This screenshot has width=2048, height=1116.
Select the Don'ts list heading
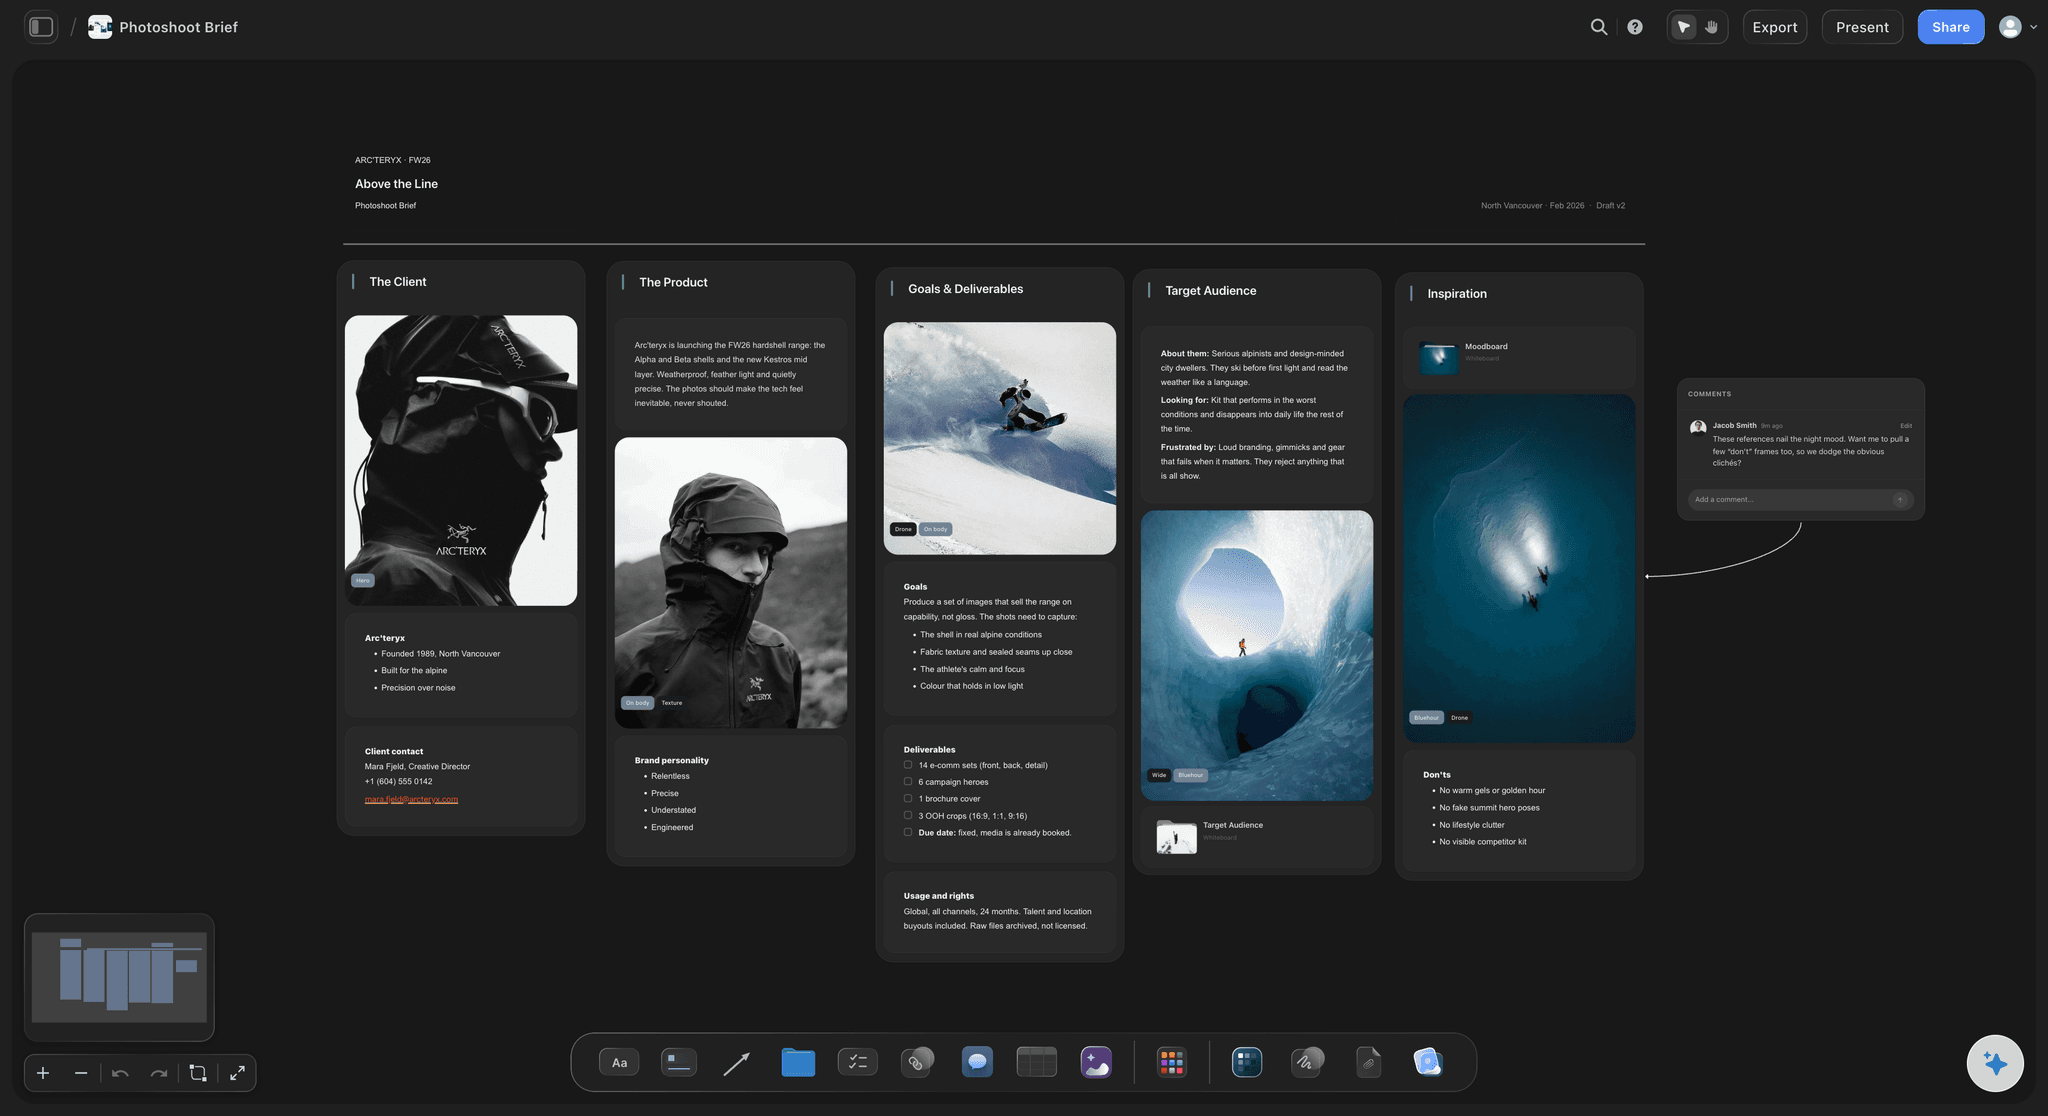tap(1436, 775)
